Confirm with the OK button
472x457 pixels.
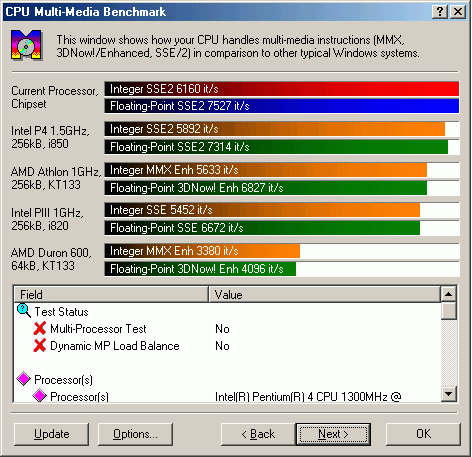click(x=423, y=434)
